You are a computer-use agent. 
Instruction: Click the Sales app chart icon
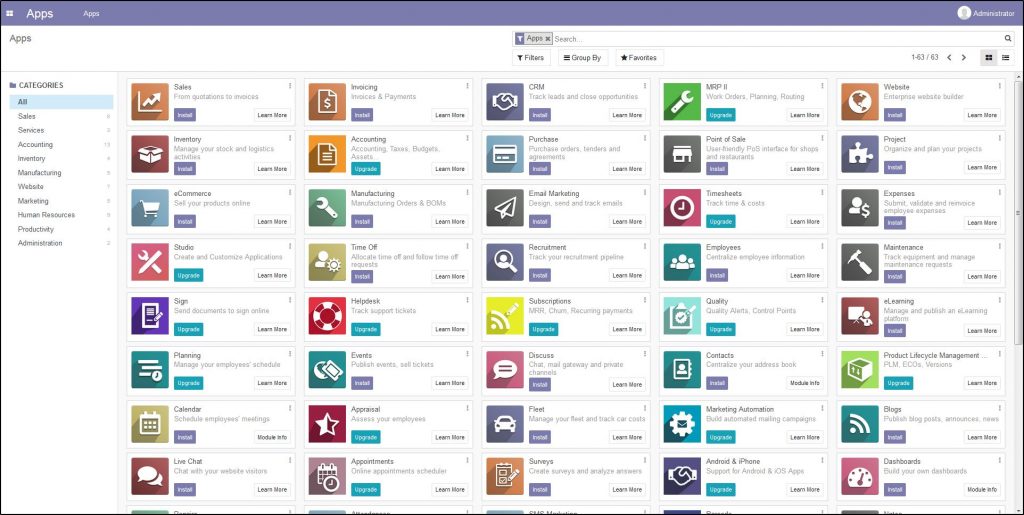[150, 101]
